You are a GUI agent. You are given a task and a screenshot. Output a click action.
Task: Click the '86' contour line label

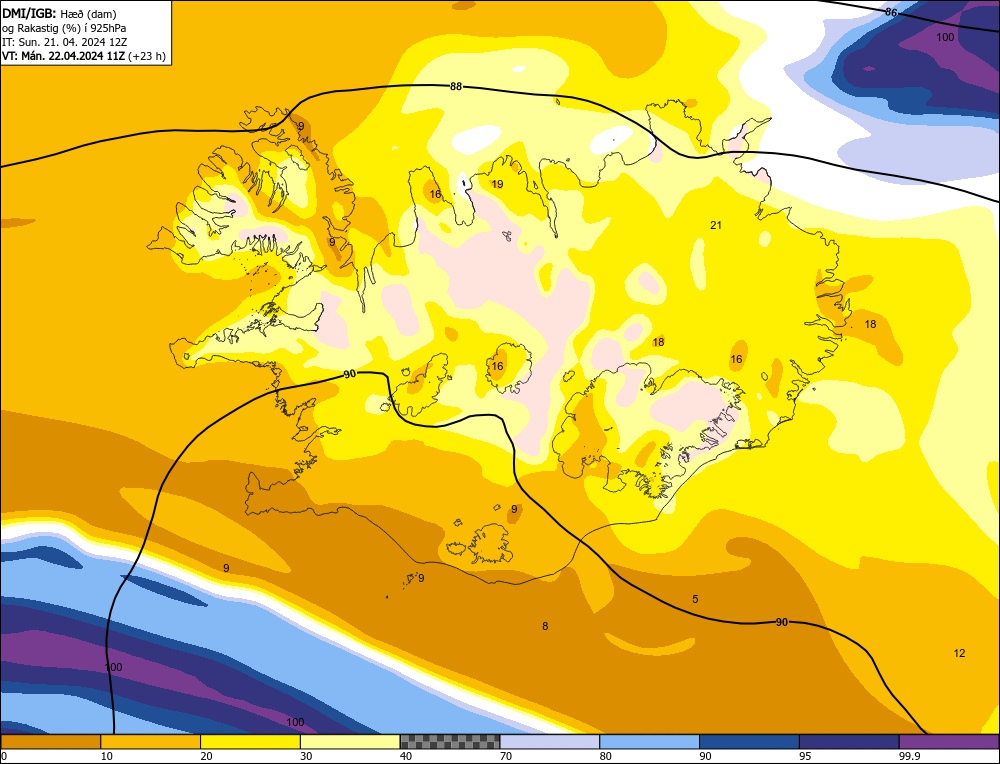[x=891, y=12]
